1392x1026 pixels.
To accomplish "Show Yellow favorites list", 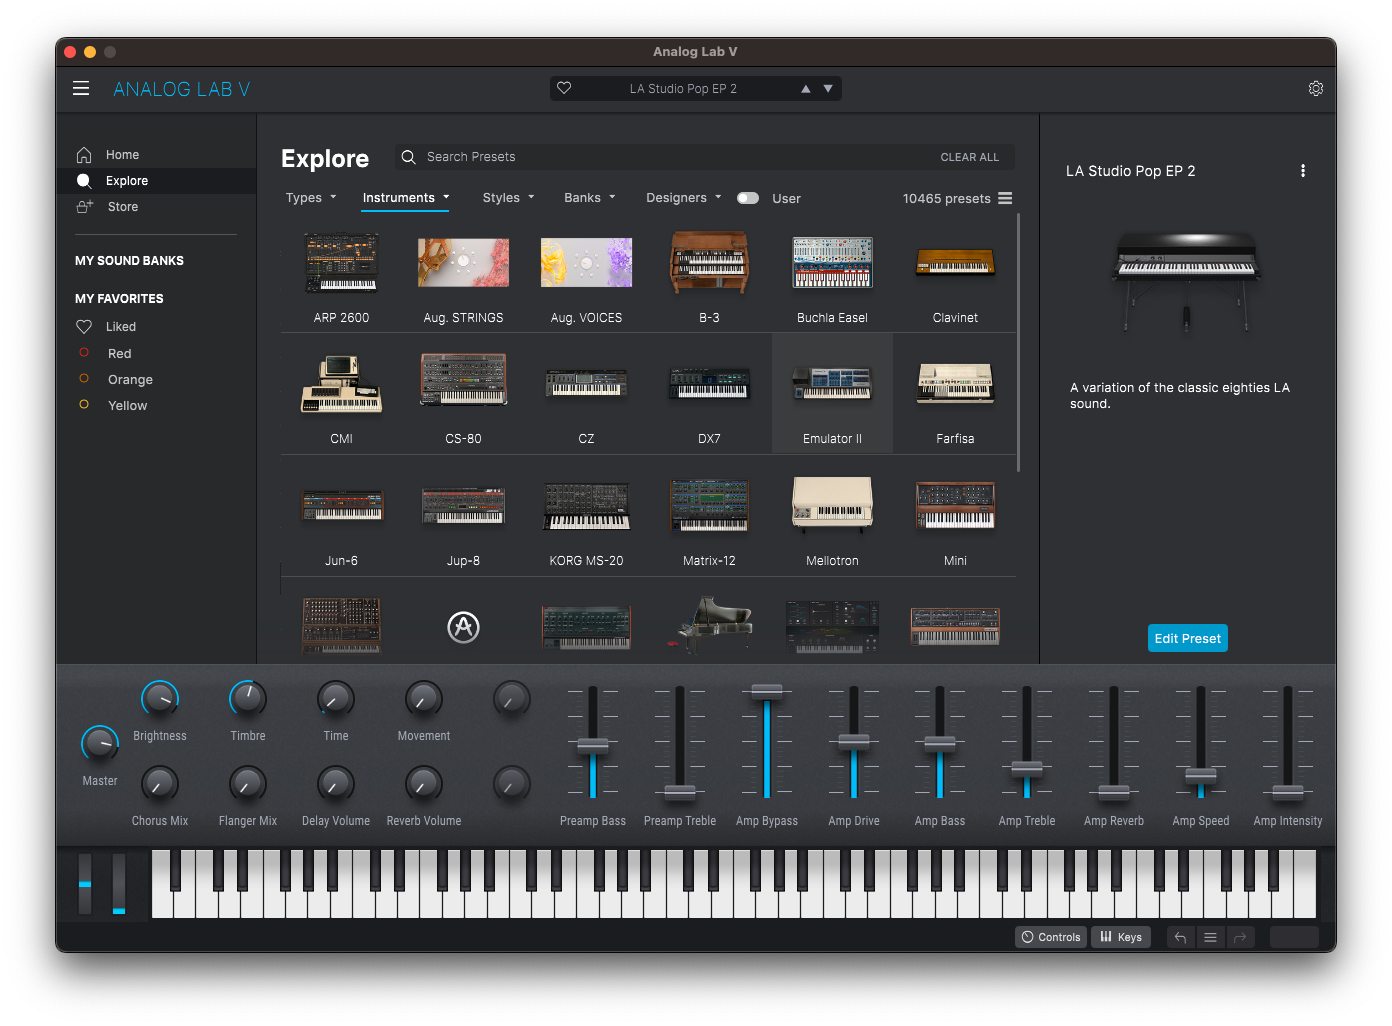I will coord(127,406).
